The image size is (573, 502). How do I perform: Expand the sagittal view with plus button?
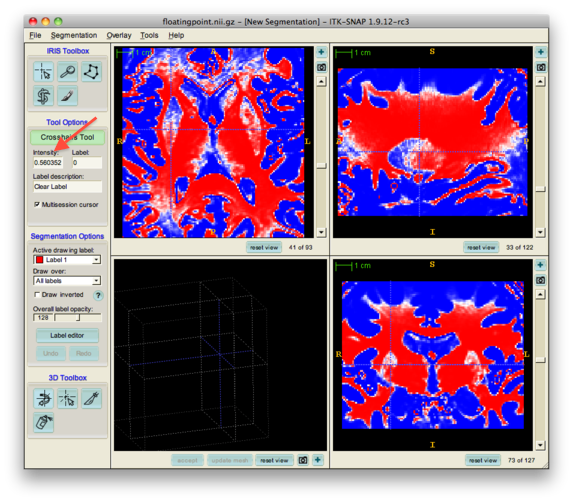(x=540, y=52)
